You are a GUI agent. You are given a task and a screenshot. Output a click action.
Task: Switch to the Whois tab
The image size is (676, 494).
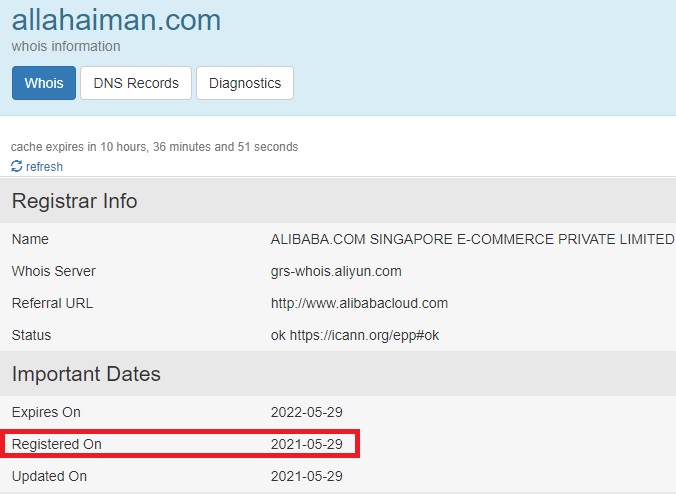click(x=44, y=83)
